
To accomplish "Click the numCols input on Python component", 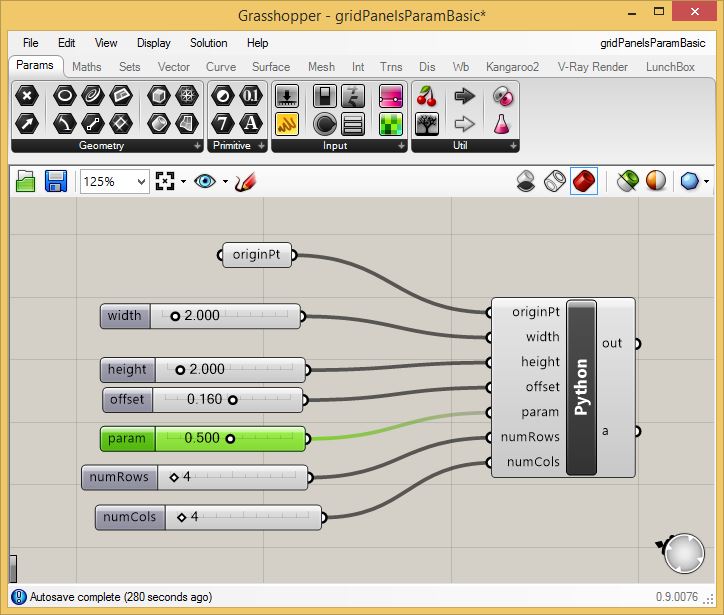I will coord(533,462).
